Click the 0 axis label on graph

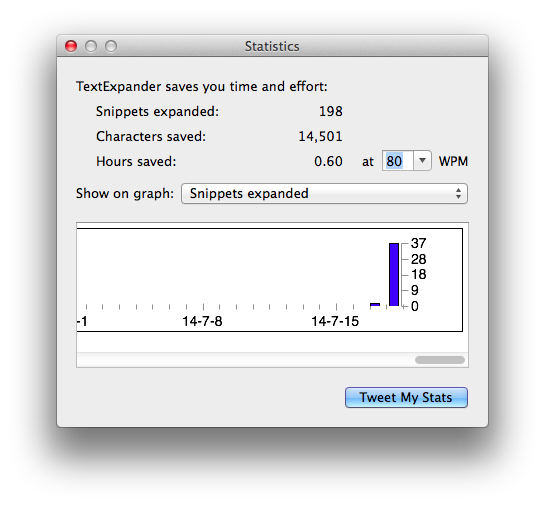pyautogui.click(x=415, y=306)
